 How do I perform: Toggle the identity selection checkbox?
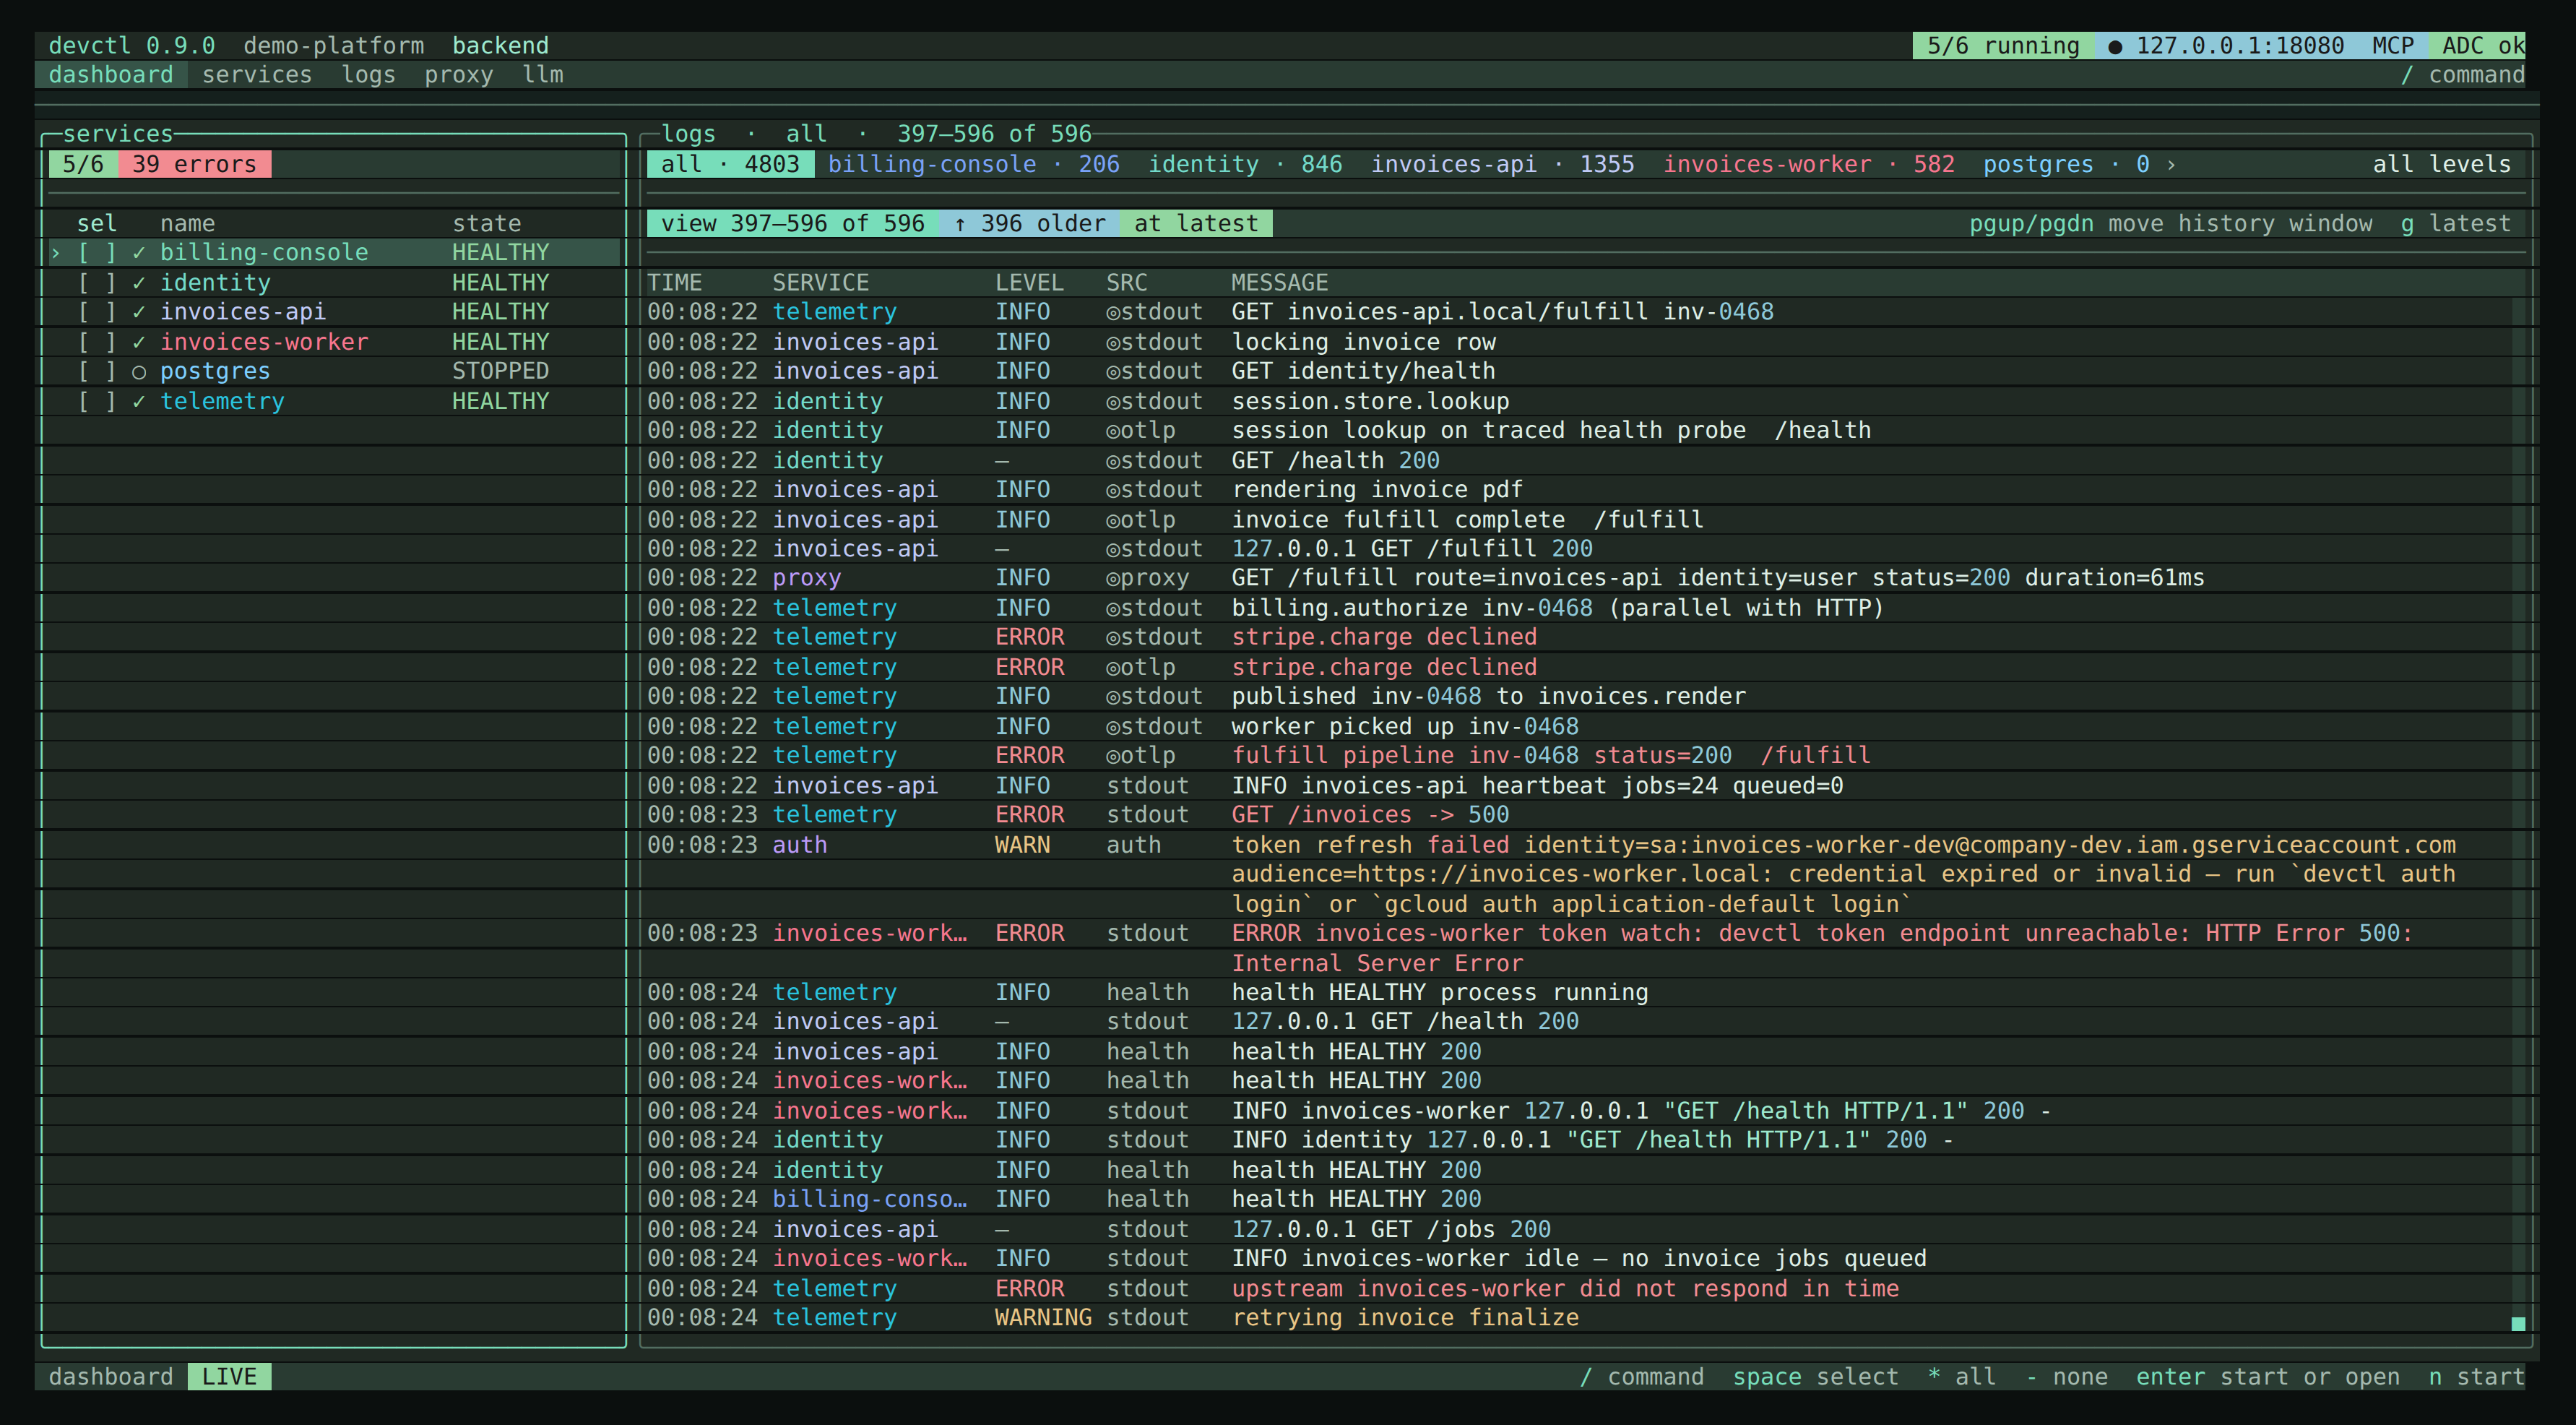(x=97, y=282)
